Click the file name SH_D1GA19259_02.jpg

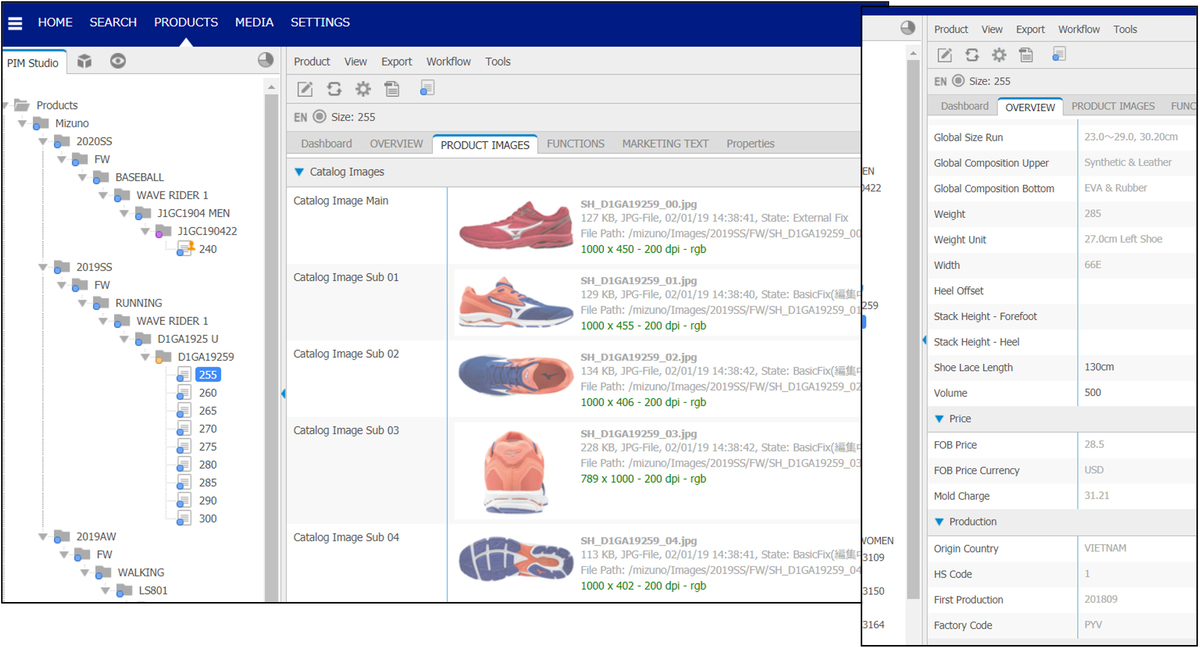coord(638,358)
